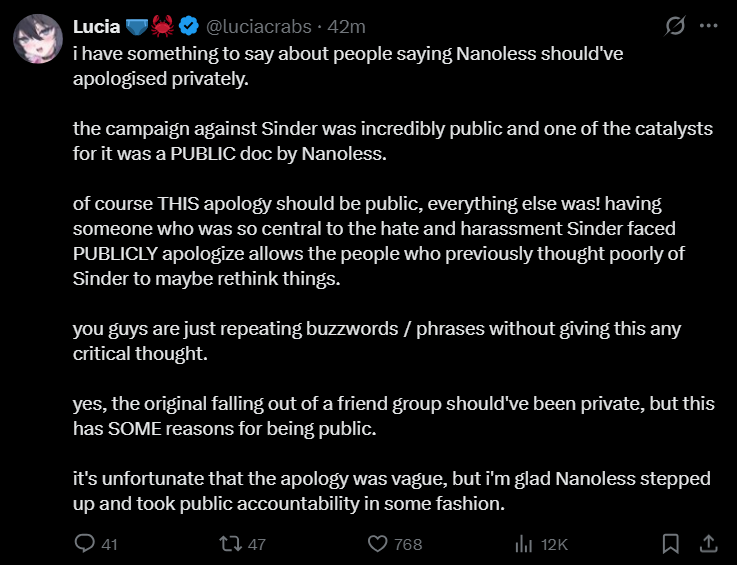Click the tweet's opening paragraph about Nanoless
Screen dimensions: 737x565
(348, 66)
